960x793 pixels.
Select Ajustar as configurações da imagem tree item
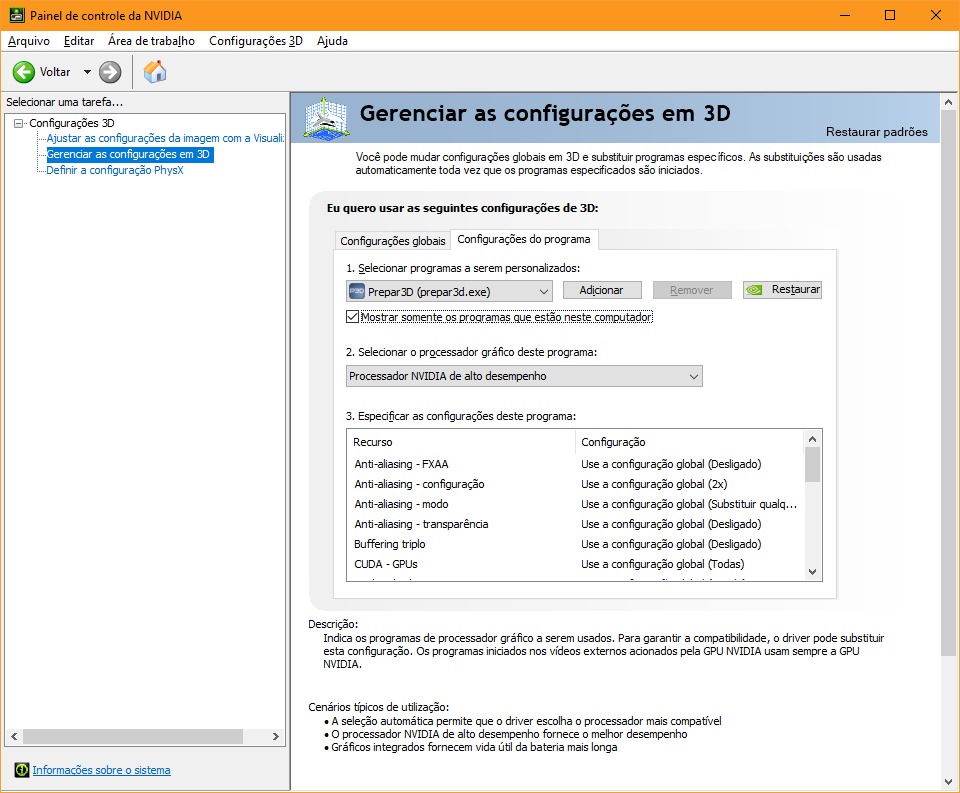(x=165, y=138)
